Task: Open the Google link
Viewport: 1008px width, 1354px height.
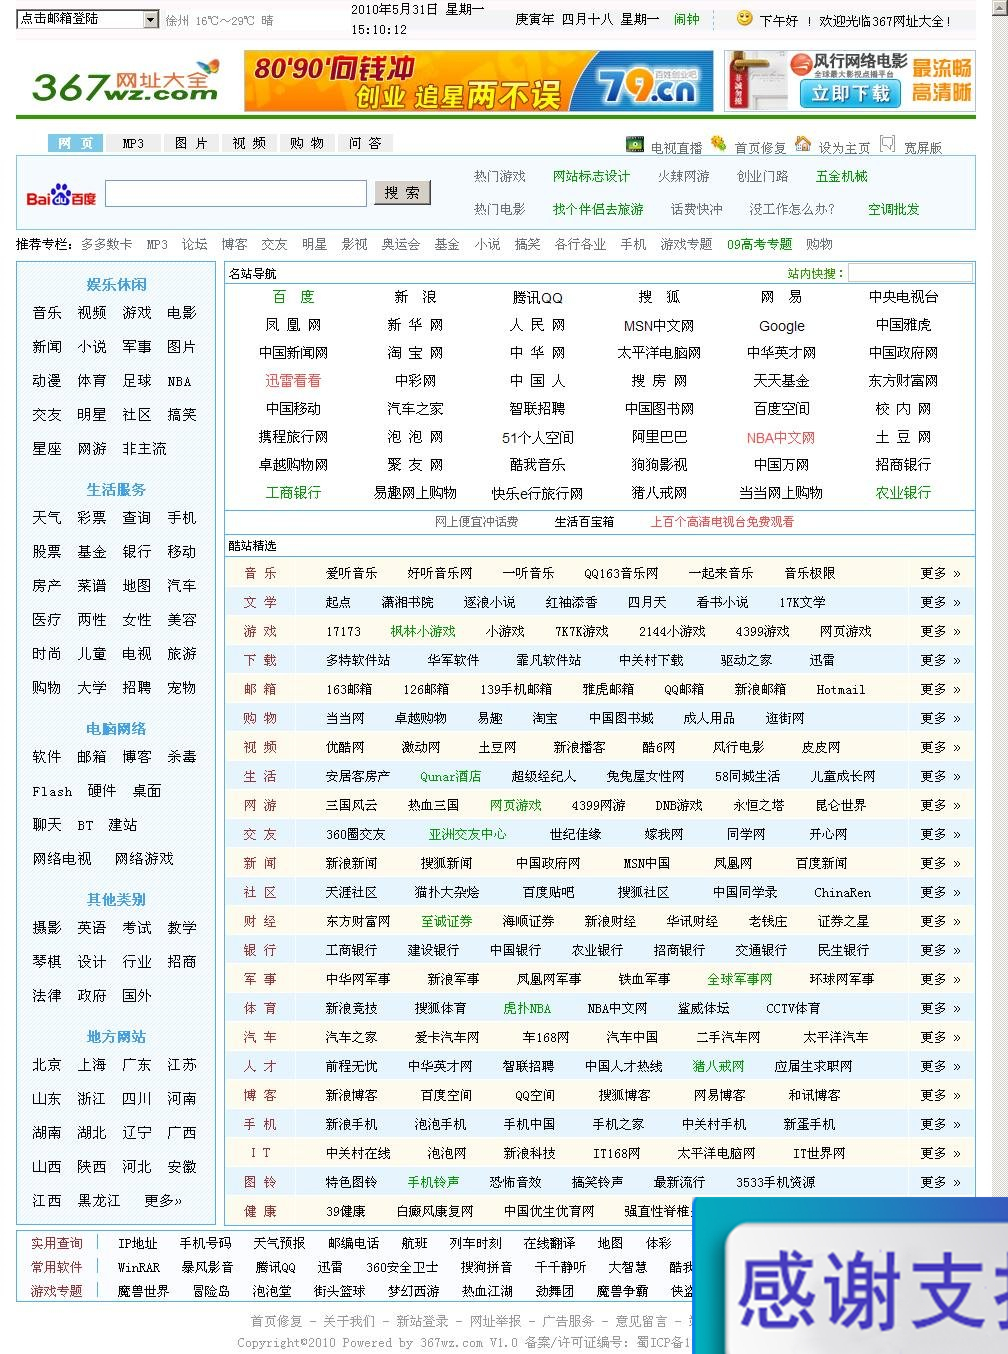Action: pos(782,326)
